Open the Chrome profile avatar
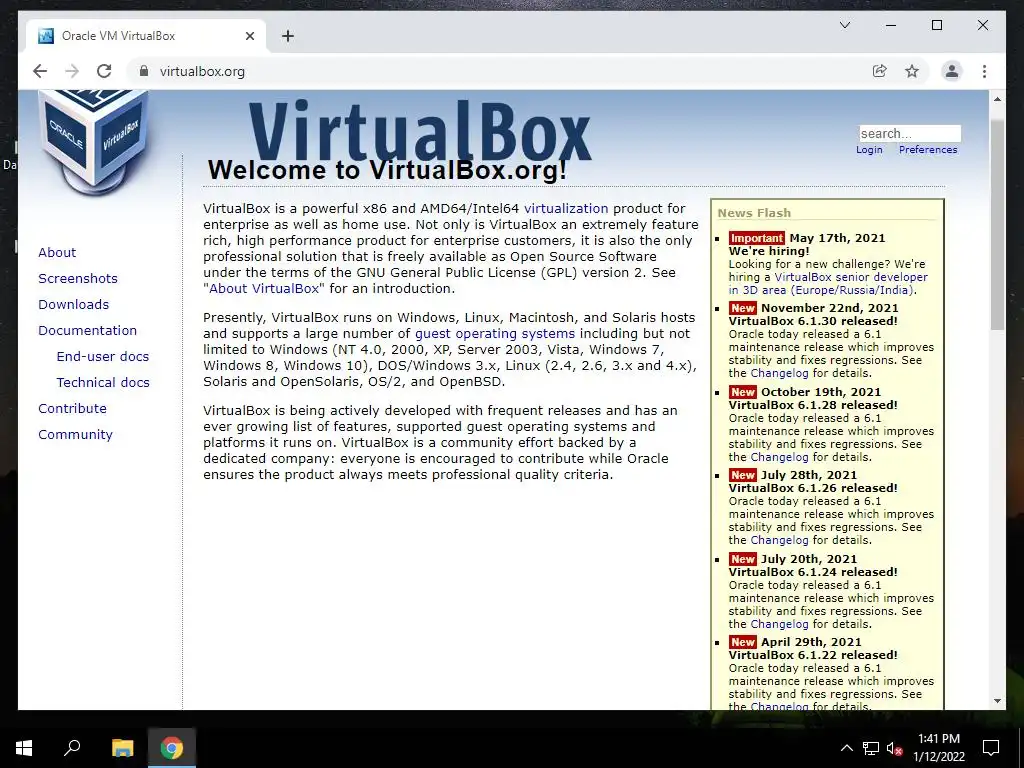The width and height of the screenshot is (1024, 768). click(x=952, y=71)
